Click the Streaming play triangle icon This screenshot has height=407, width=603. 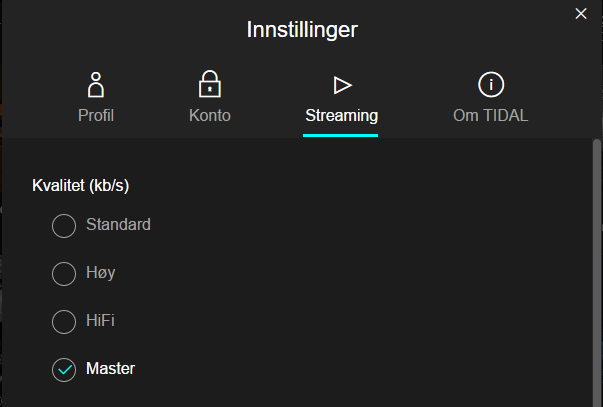342,84
